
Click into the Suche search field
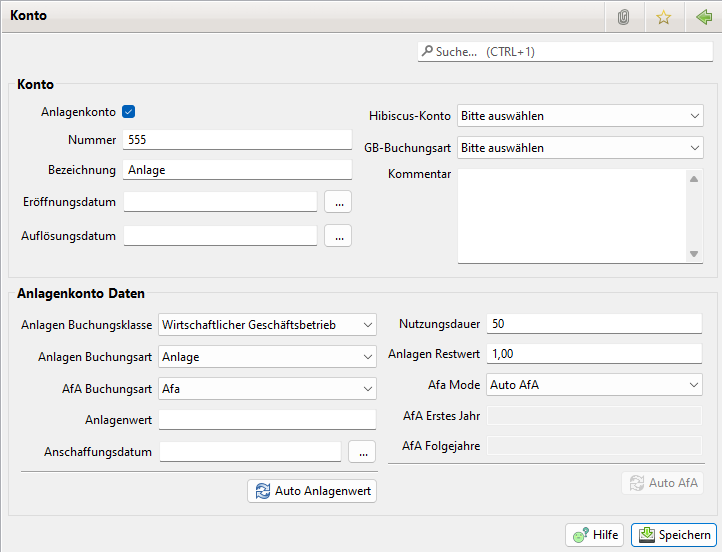click(x=565, y=51)
